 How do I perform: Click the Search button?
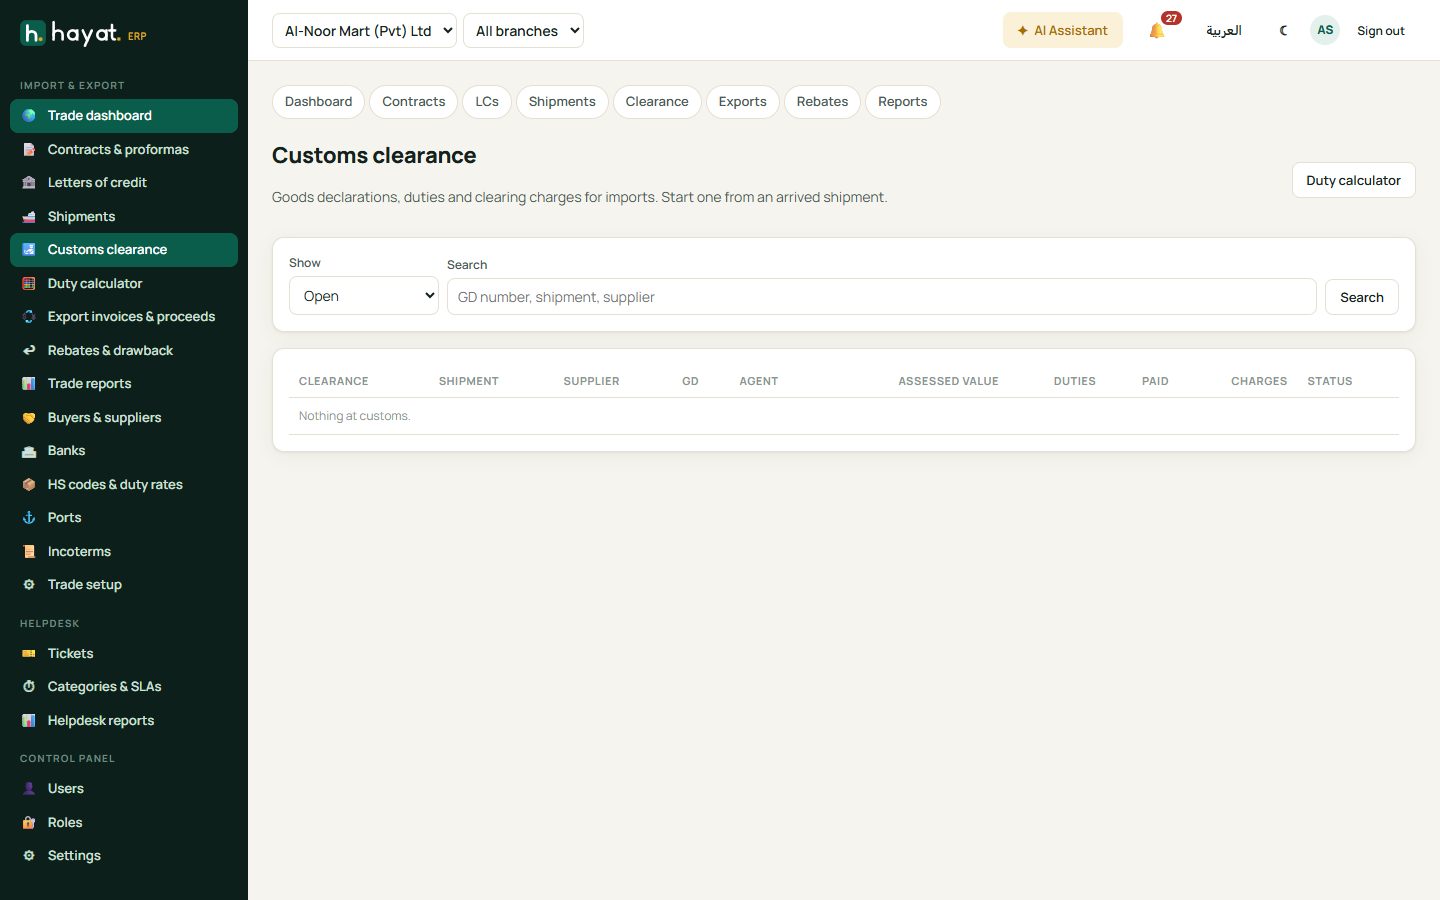point(1362,297)
